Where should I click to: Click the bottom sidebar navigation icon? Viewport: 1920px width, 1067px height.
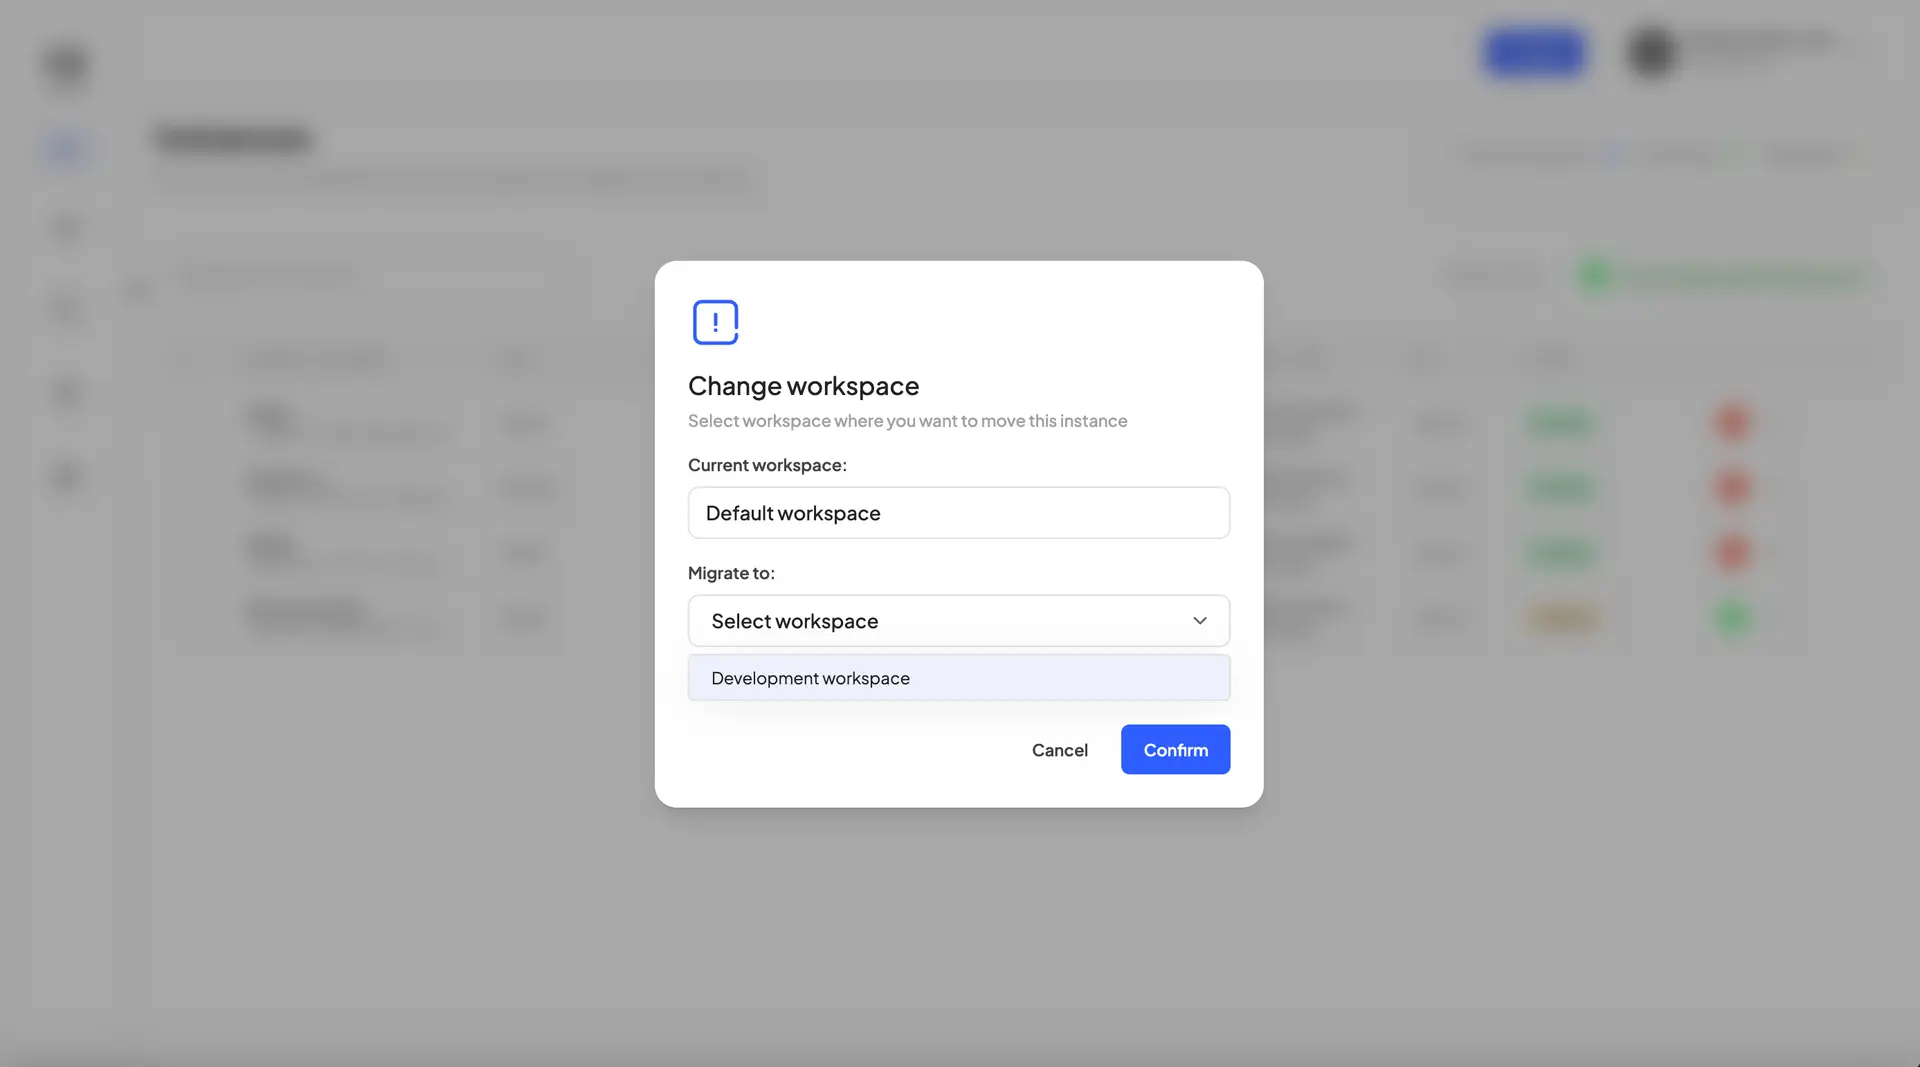65,477
